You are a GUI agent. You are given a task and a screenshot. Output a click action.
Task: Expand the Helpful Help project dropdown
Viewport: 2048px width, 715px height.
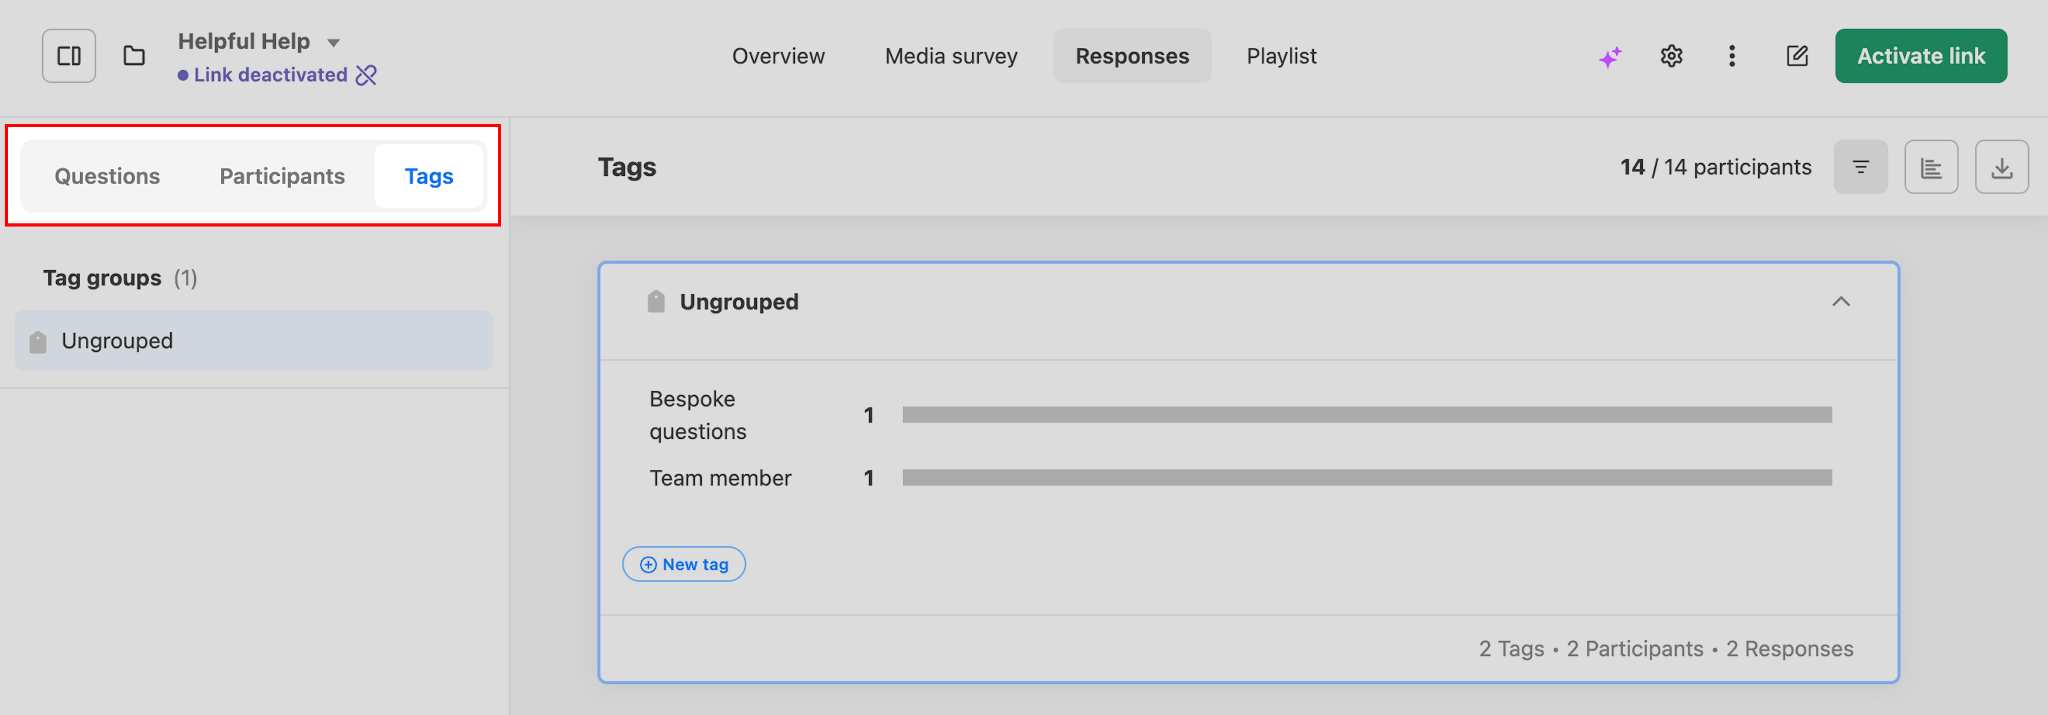point(334,42)
